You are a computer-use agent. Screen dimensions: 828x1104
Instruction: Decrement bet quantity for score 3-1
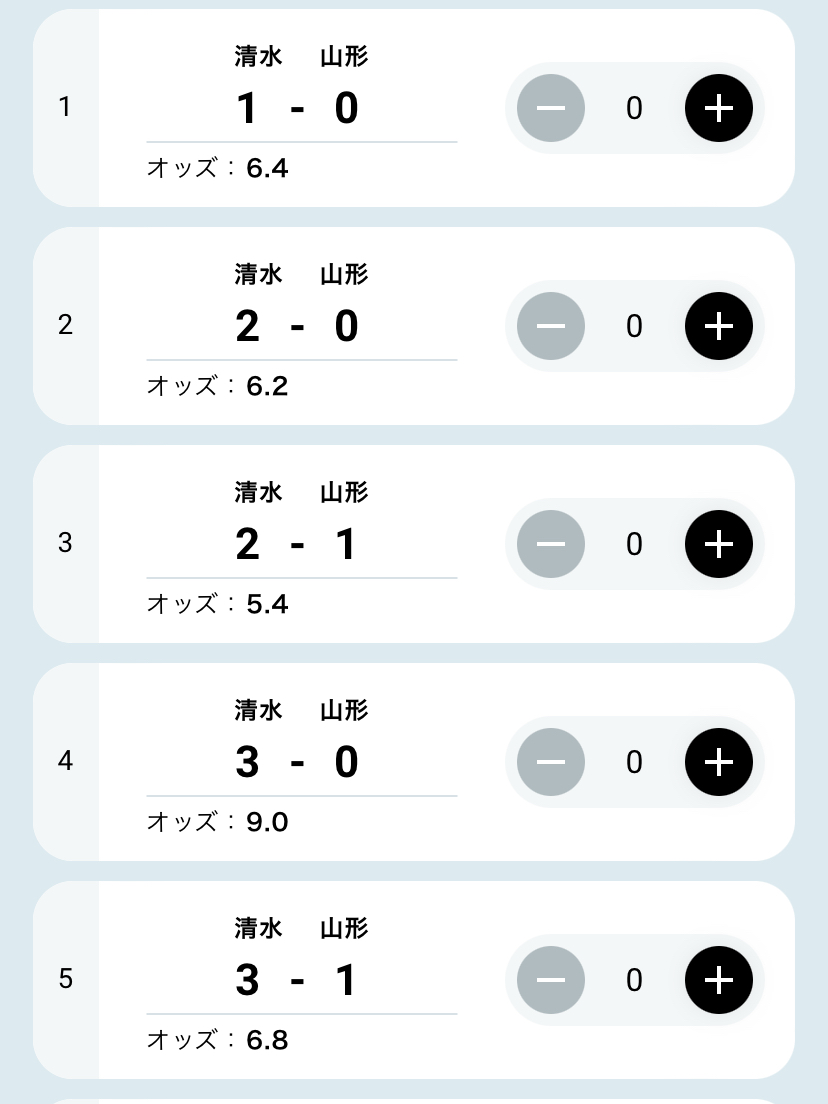[x=551, y=980]
